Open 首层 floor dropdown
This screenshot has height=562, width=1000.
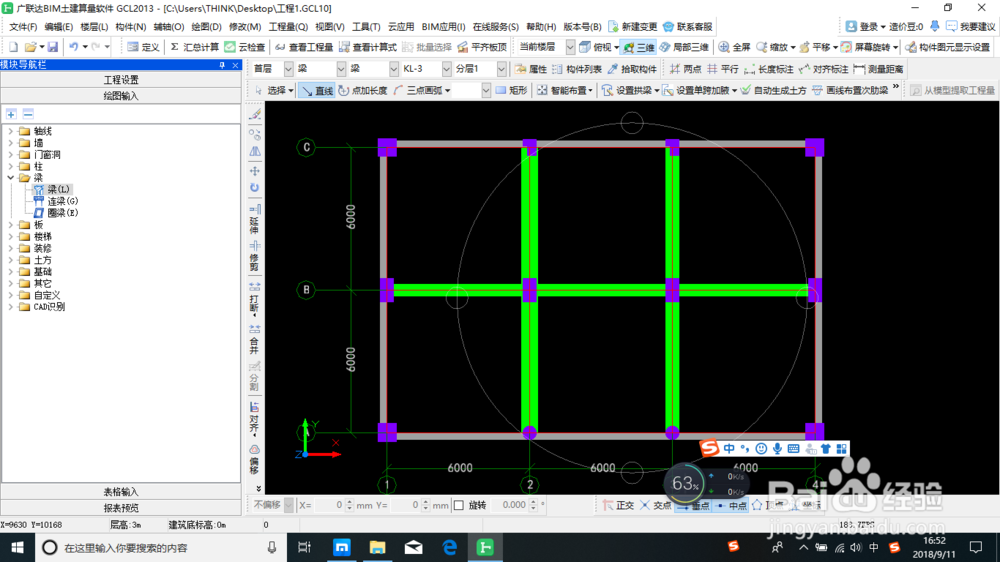pos(288,69)
